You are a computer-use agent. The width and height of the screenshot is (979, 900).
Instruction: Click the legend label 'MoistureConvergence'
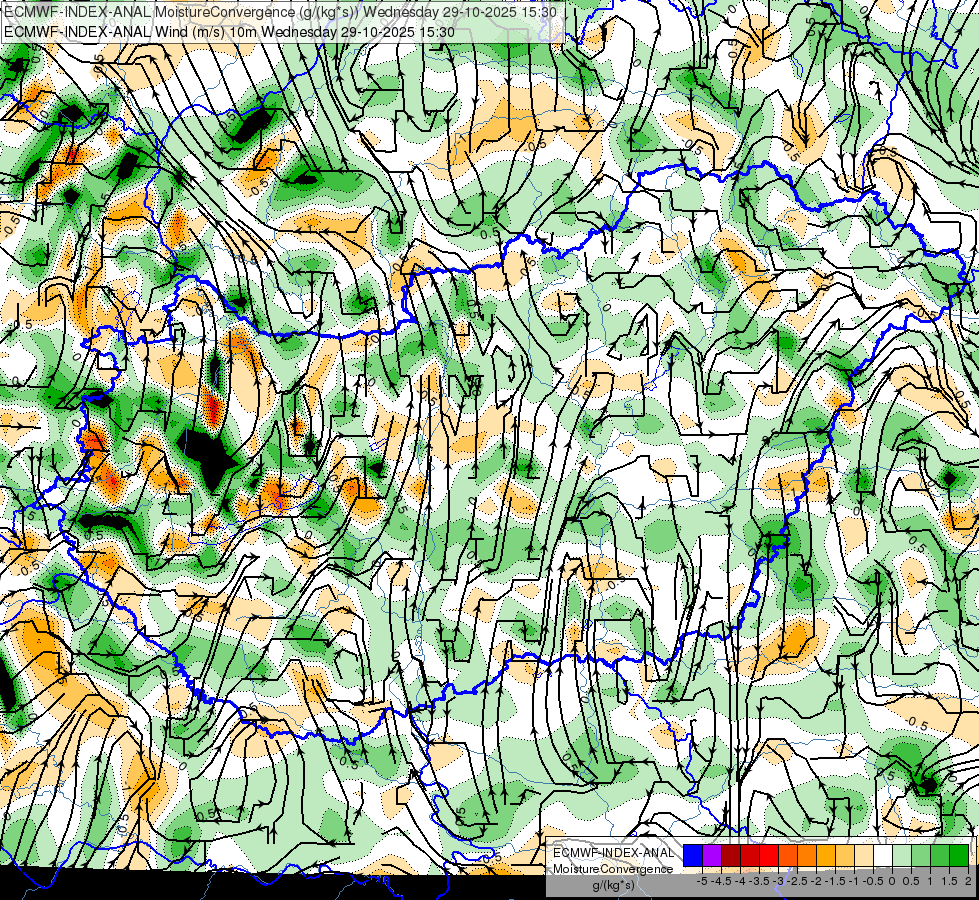[613, 869]
